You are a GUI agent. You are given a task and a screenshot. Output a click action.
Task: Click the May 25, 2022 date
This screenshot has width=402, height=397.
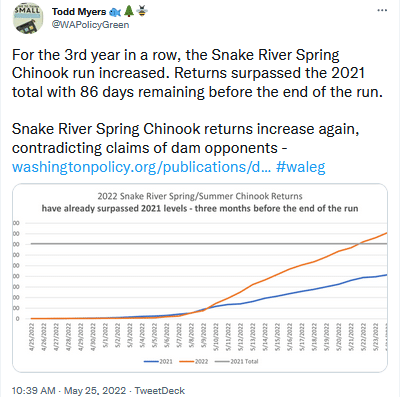coord(95,390)
